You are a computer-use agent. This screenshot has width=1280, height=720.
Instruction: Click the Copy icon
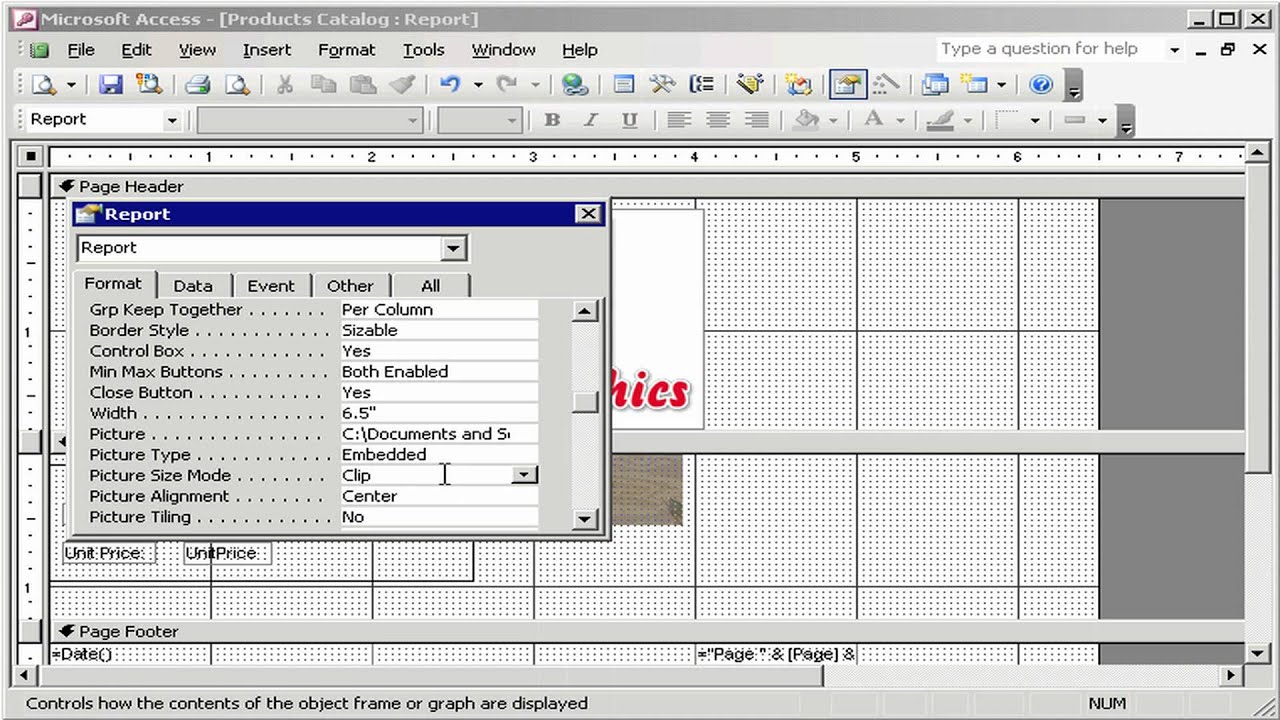pos(324,85)
